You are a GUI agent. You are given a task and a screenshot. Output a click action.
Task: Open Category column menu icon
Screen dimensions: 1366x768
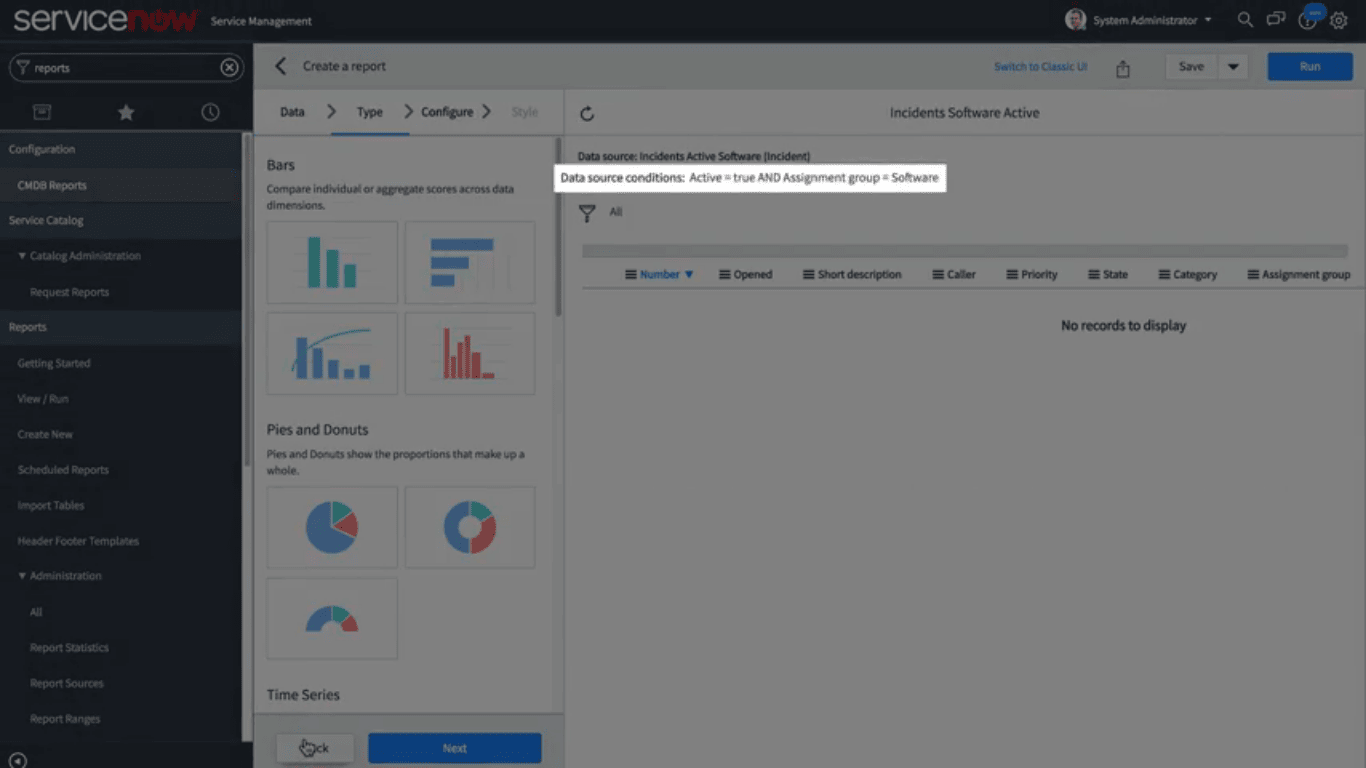tap(1164, 274)
